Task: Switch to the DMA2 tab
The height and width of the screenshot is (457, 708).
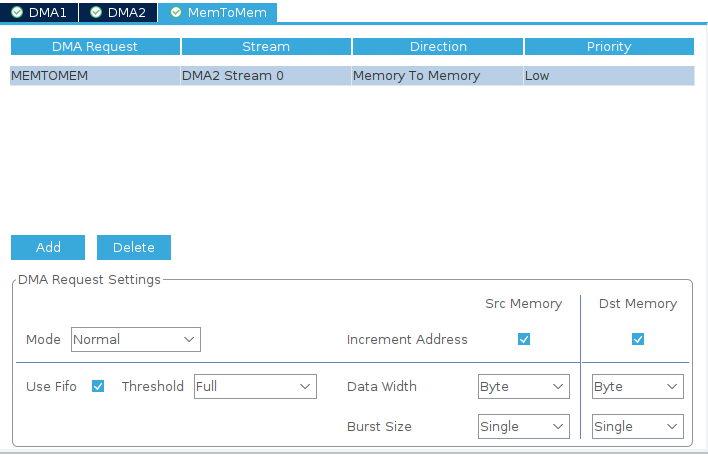Action: click(118, 13)
